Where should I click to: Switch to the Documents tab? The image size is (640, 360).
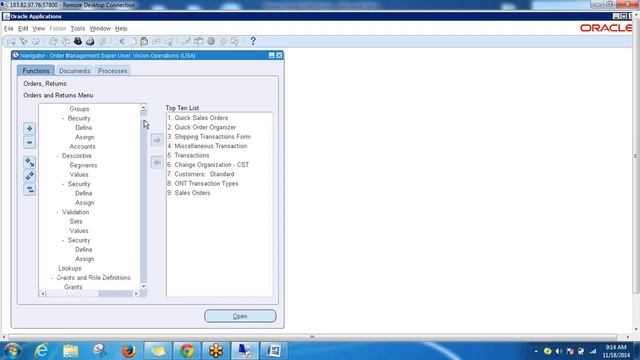tap(74, 71)
